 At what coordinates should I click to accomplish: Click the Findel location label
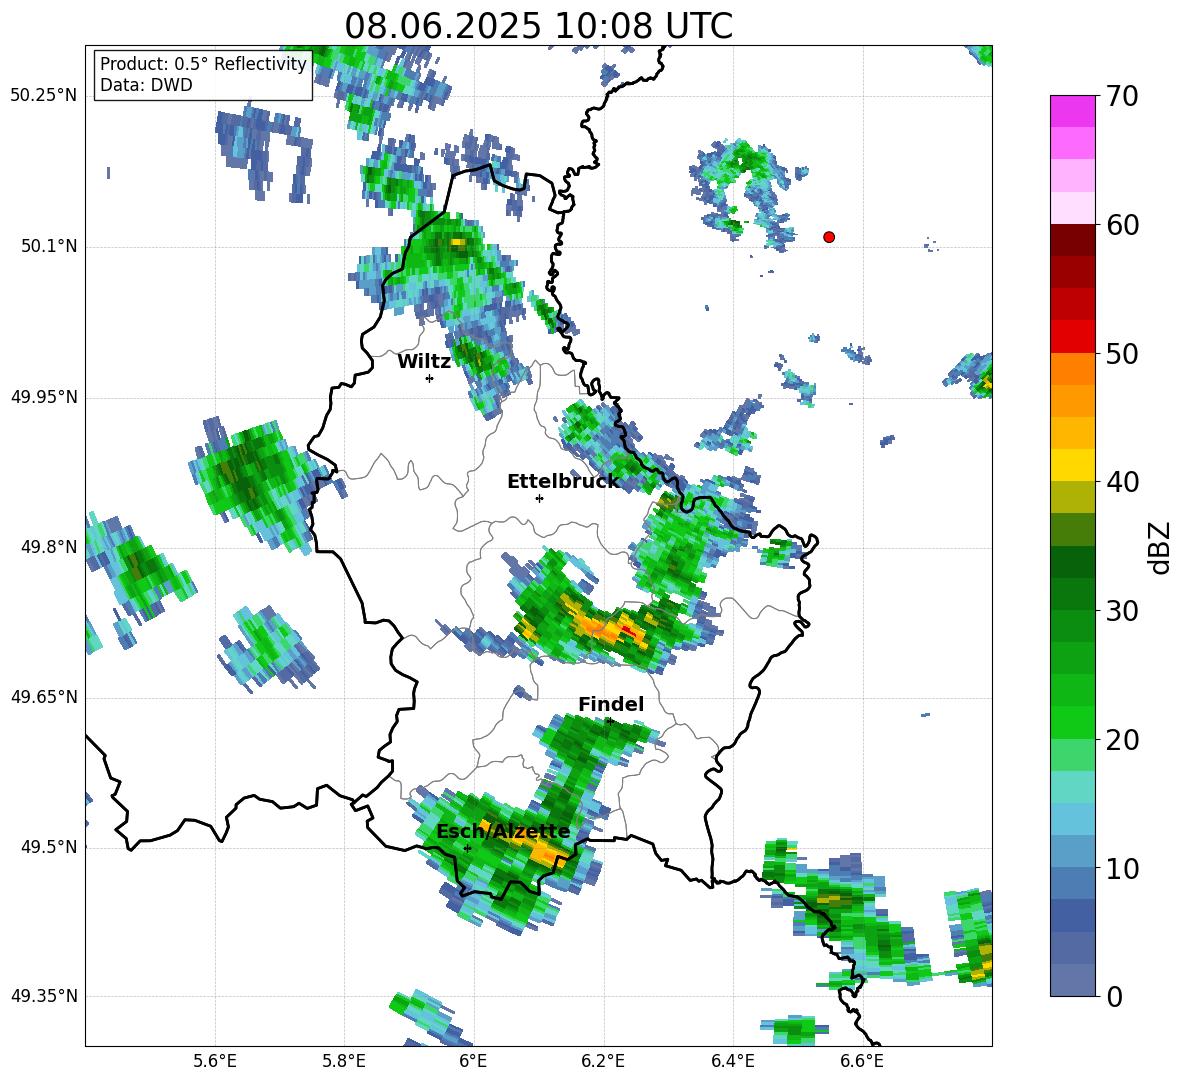tap(611, 704)
